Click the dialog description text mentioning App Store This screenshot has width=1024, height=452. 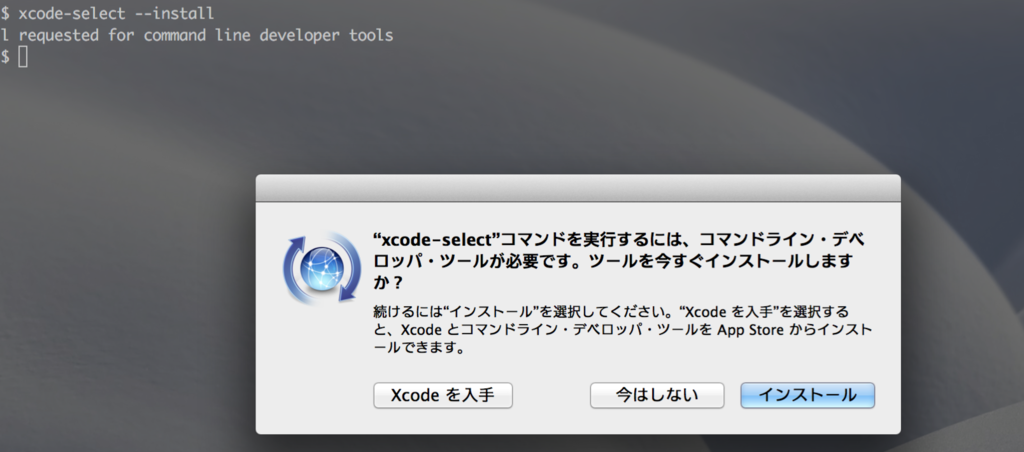pos(622,329)
